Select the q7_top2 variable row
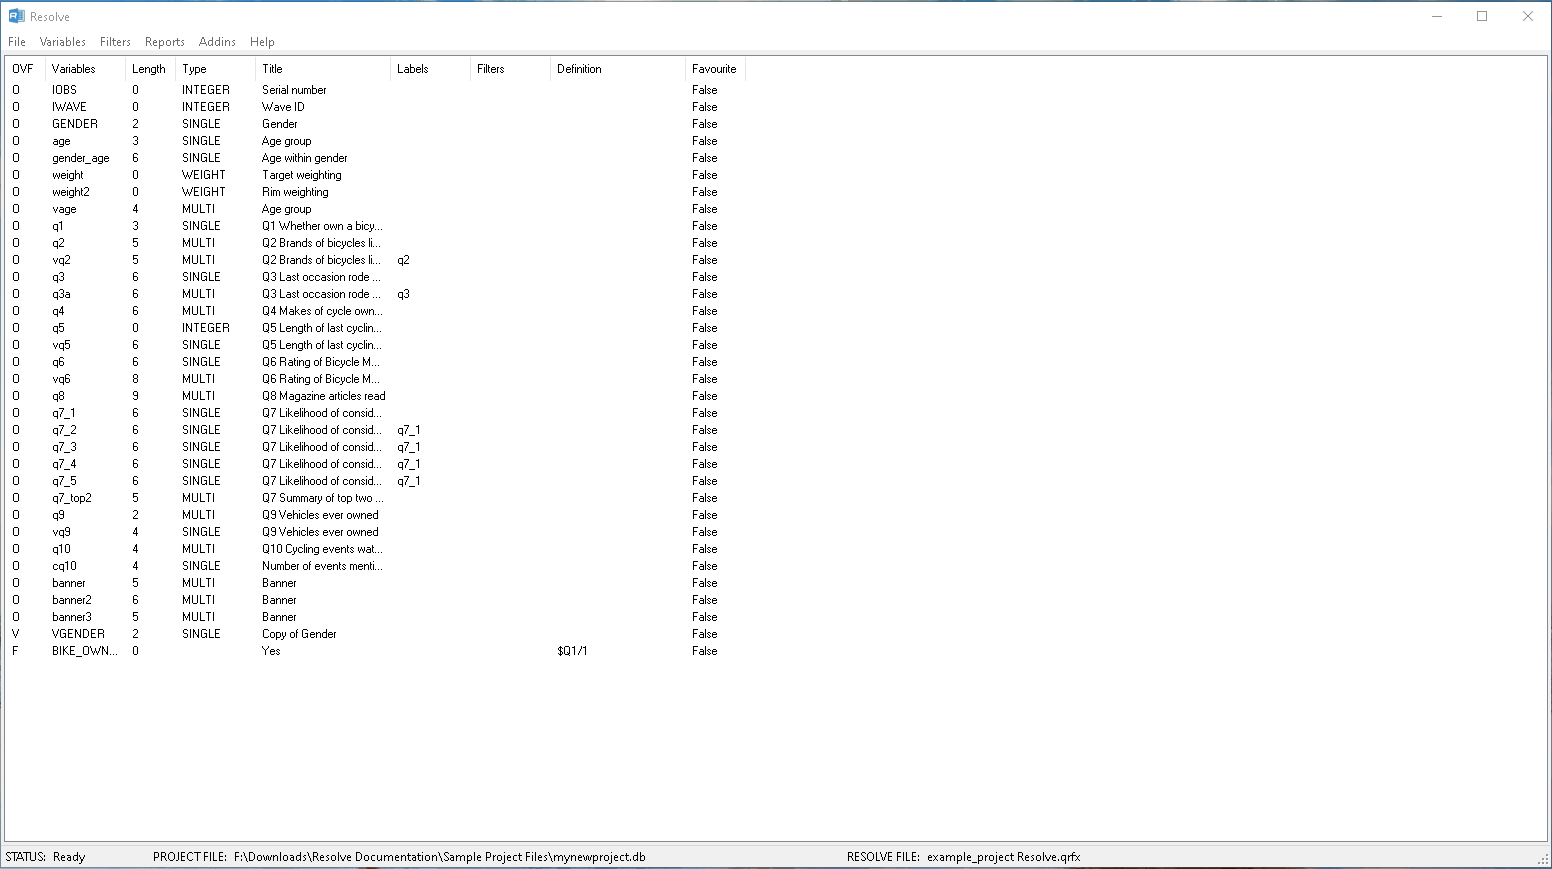1552x869 pixels. click(x=72, y=498)
